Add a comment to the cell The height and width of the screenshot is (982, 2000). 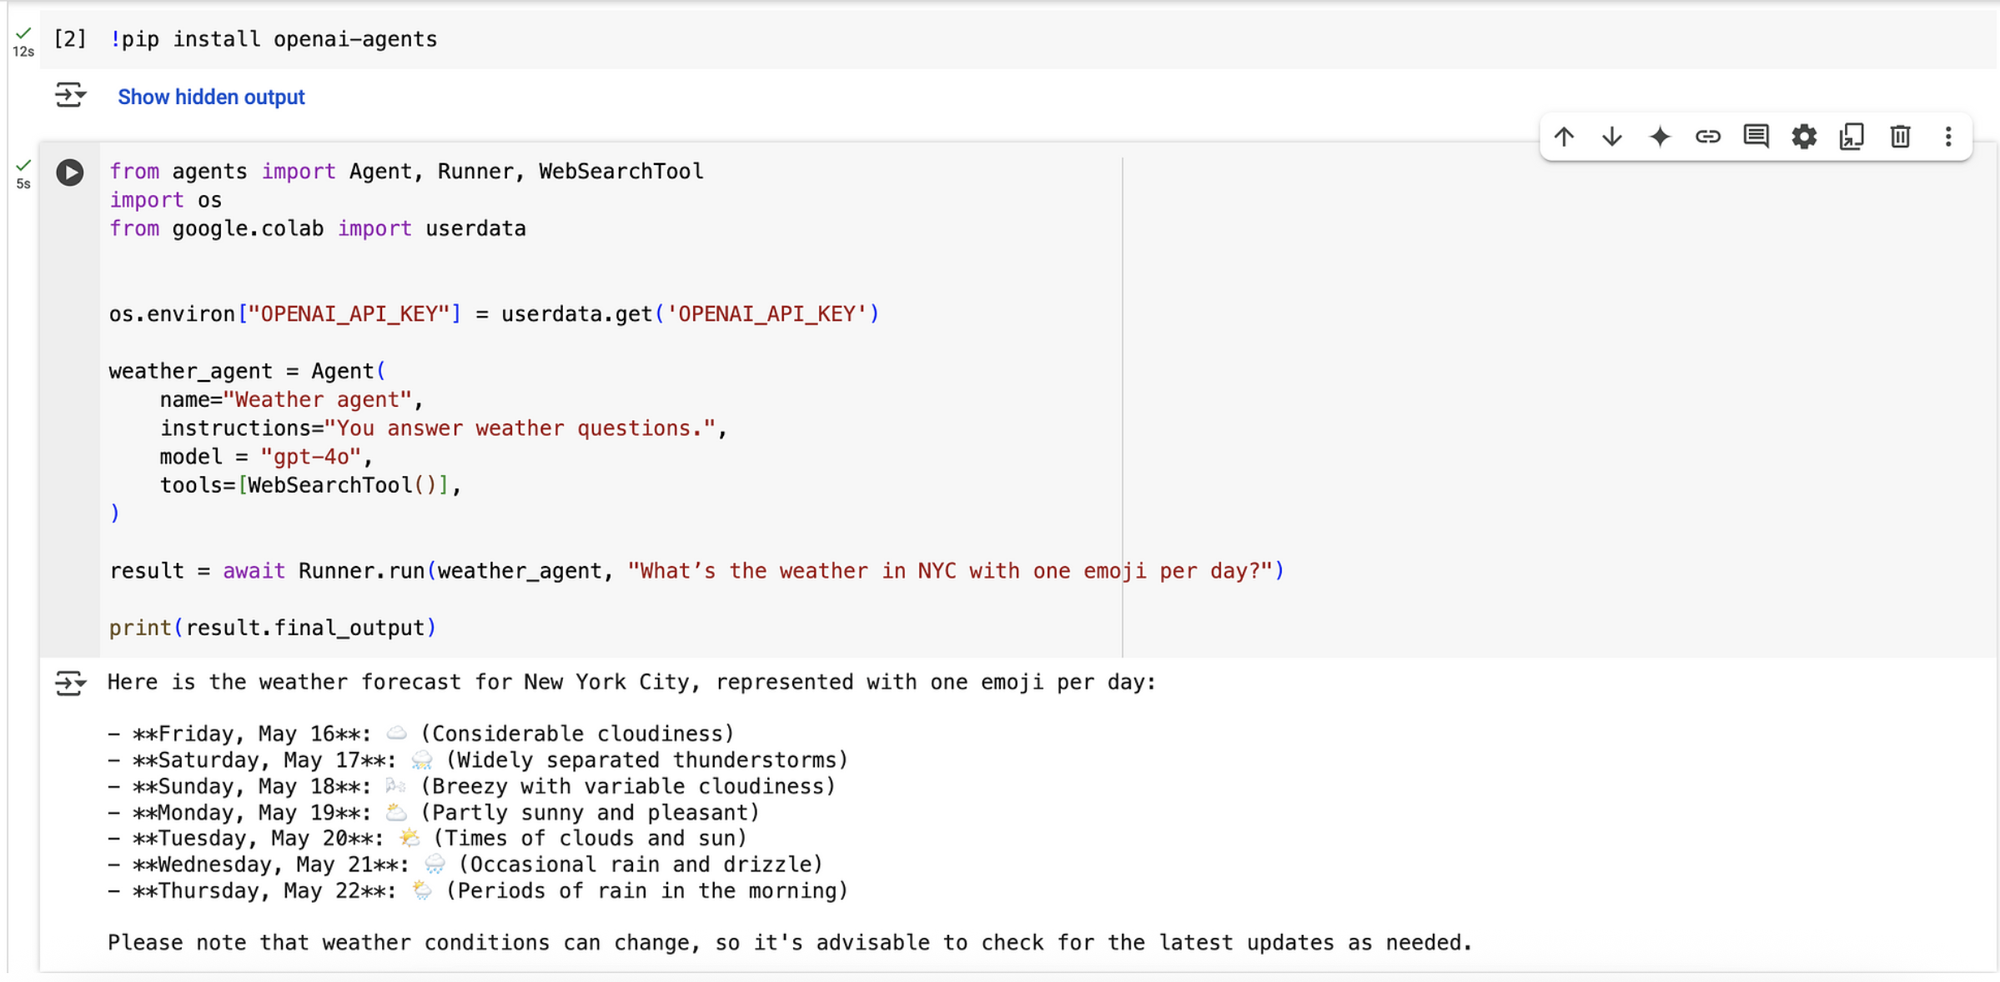pos(1756,136)
